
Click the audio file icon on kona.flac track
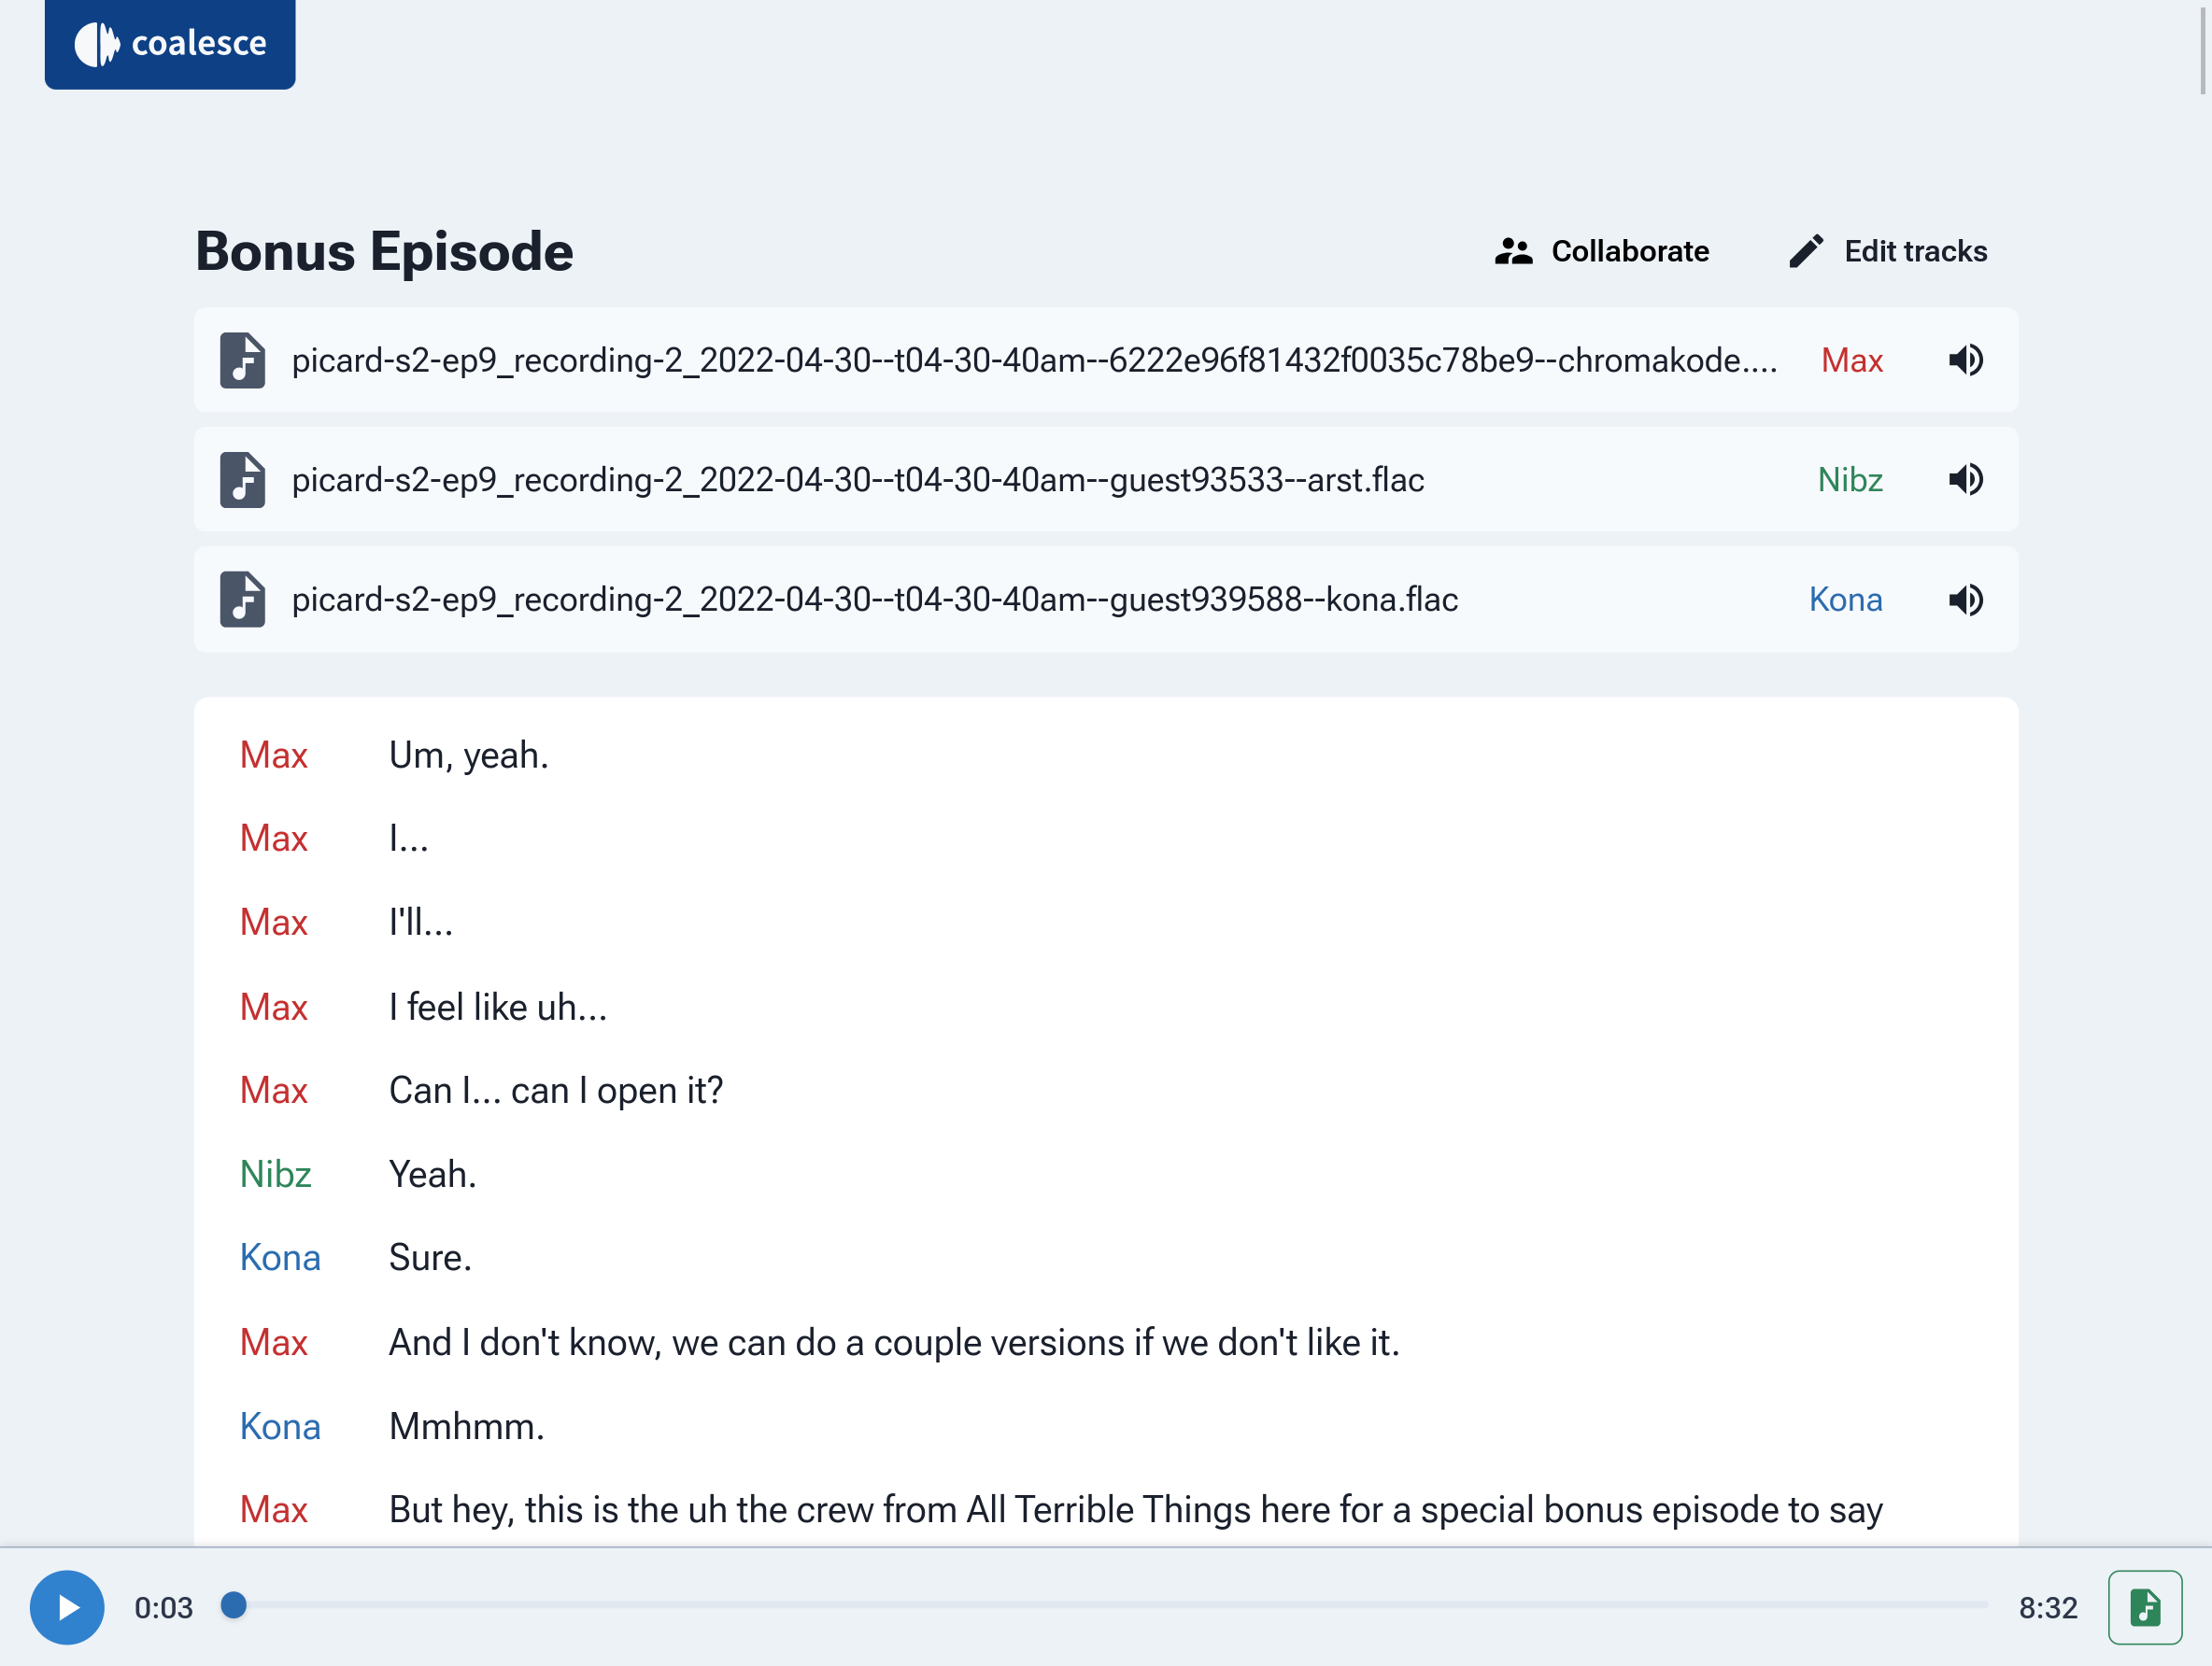point(242,600)
